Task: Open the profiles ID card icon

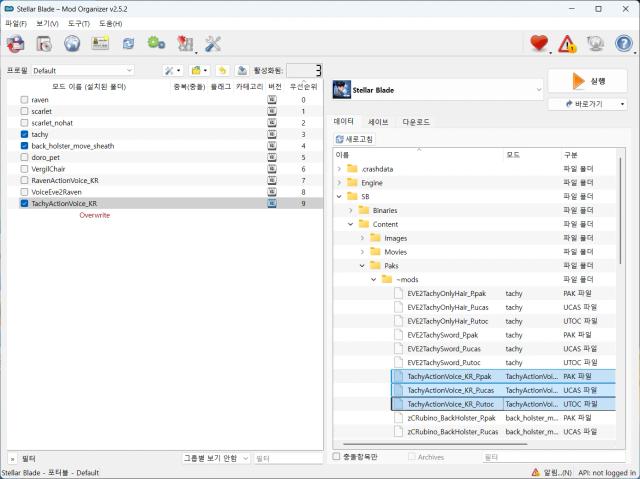Action: (100, 43)
